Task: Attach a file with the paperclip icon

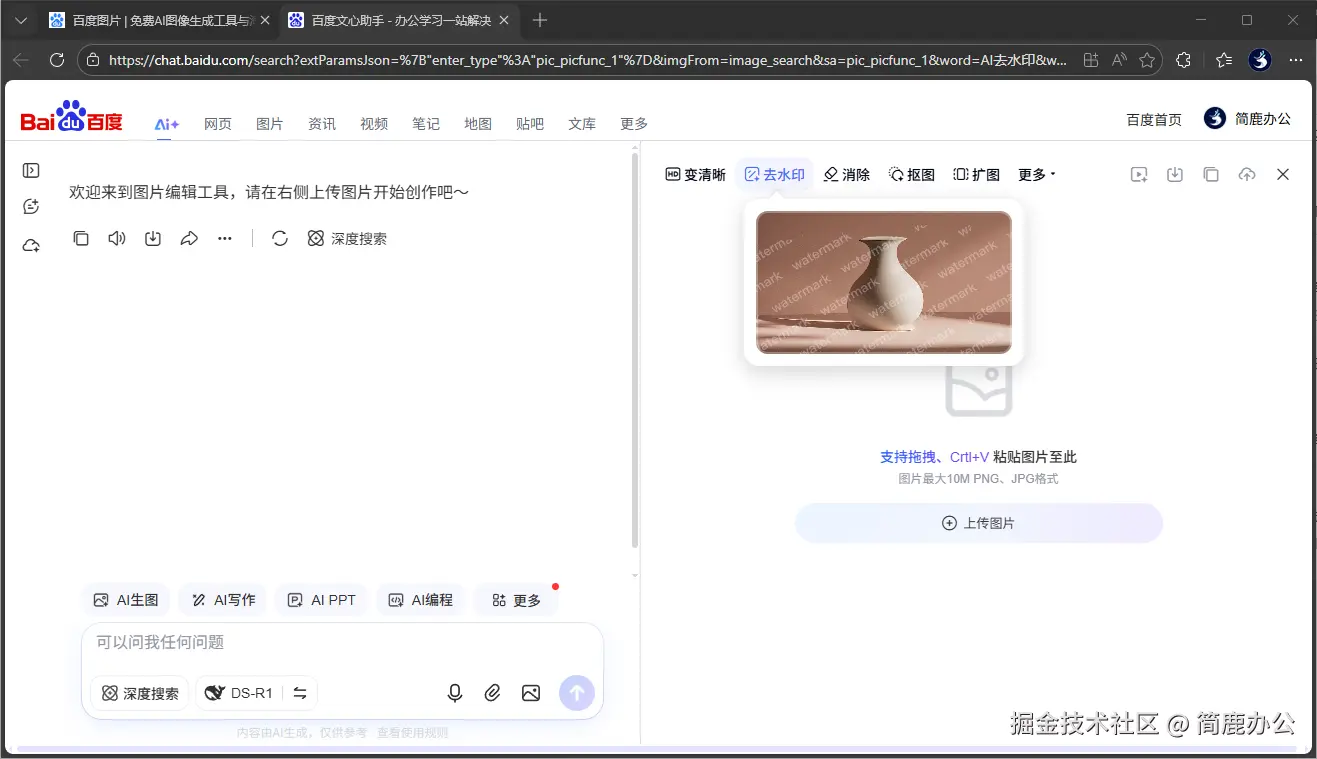Action: 492,692
